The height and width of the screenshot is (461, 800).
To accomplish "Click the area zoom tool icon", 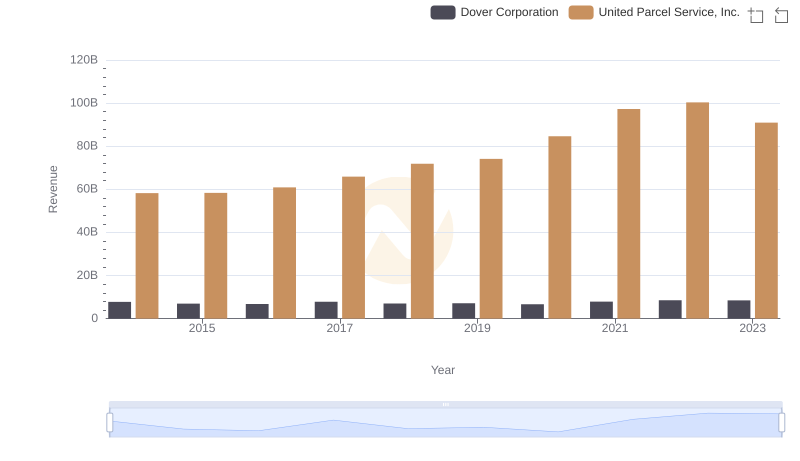I will (x=756, y=15).
